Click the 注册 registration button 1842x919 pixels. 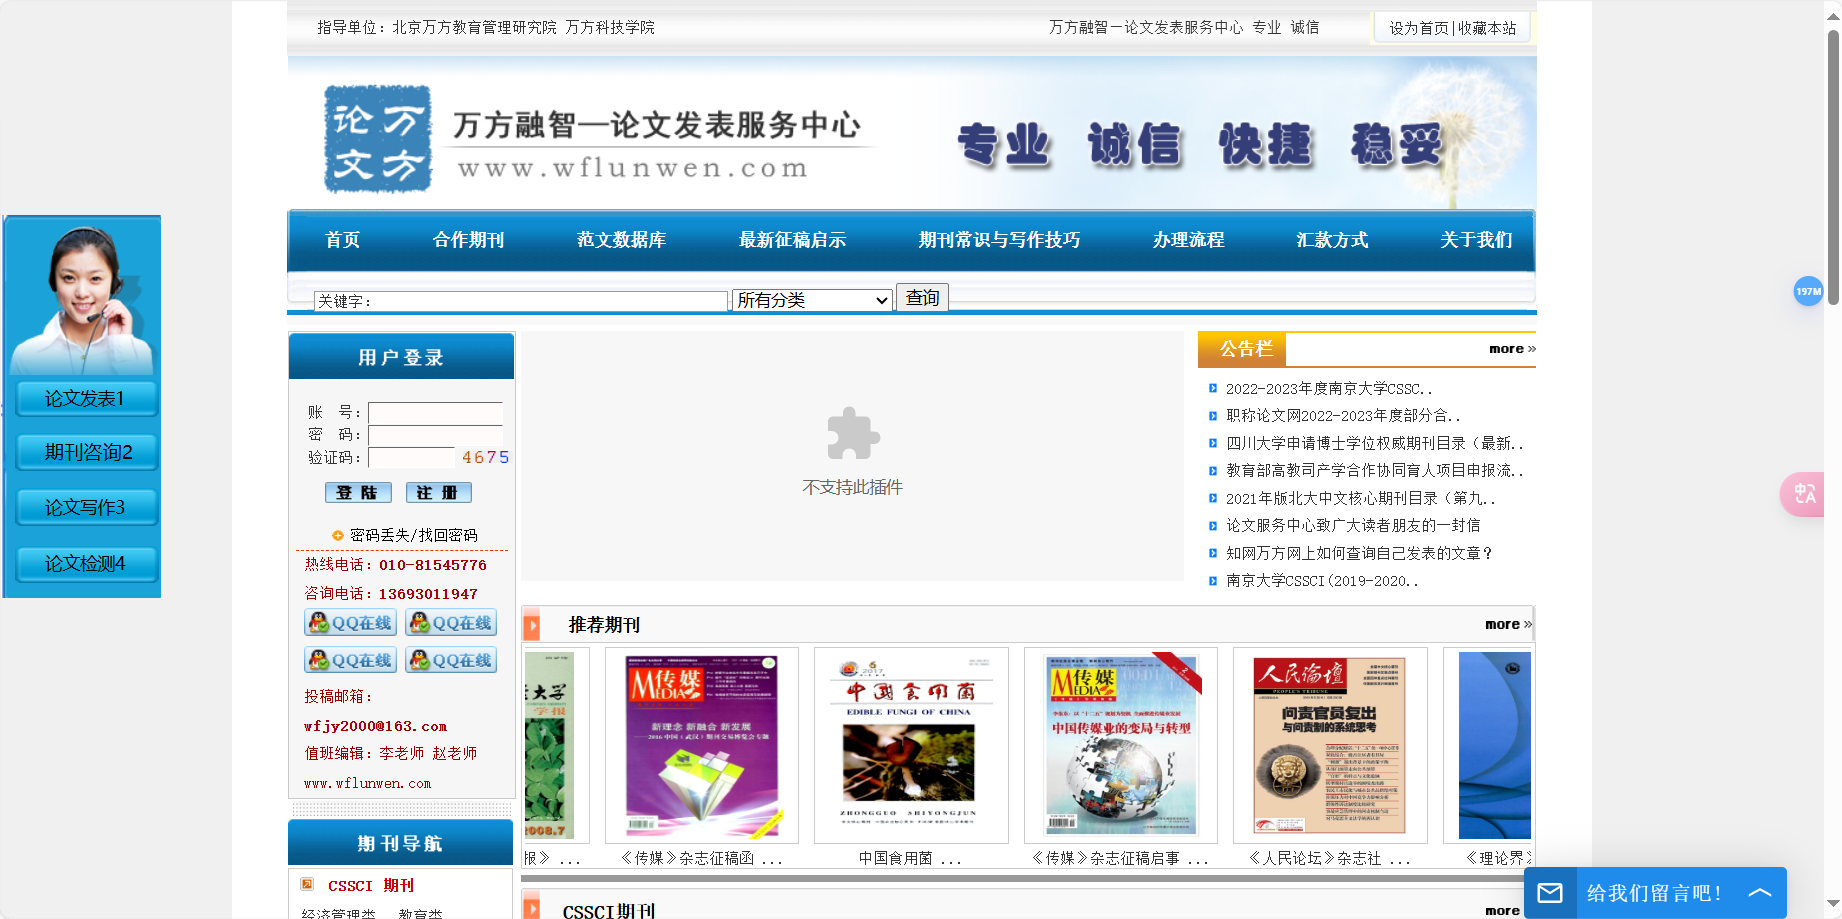tap(438, 492)
